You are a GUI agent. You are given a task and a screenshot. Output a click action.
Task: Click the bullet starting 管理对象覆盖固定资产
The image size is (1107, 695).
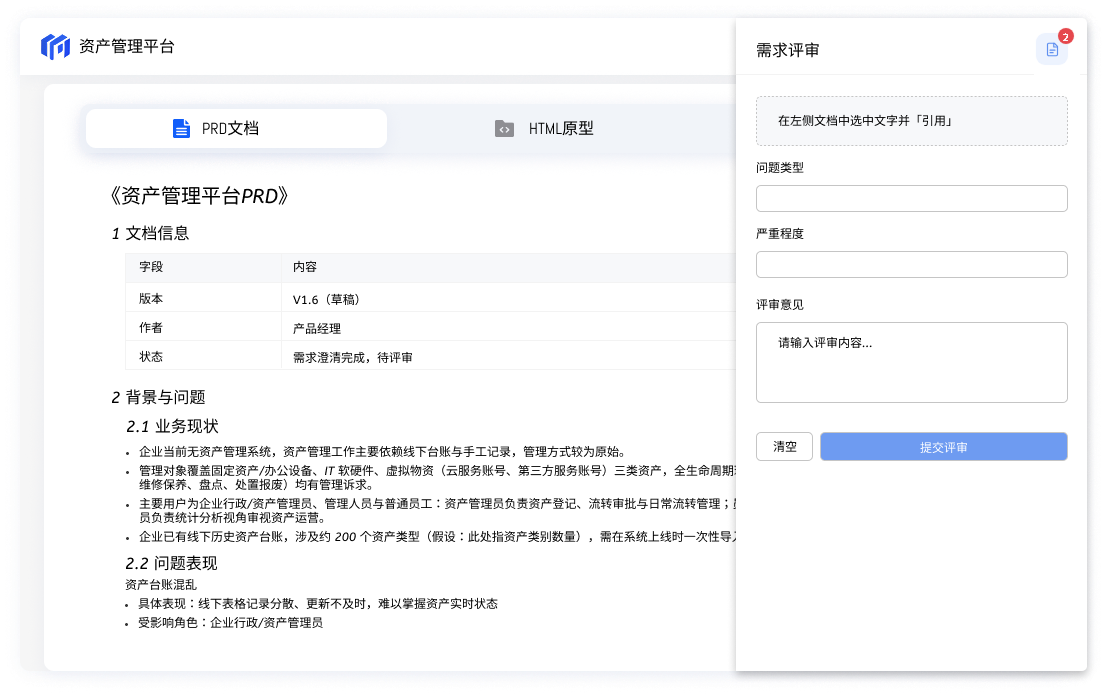point(437,477)
